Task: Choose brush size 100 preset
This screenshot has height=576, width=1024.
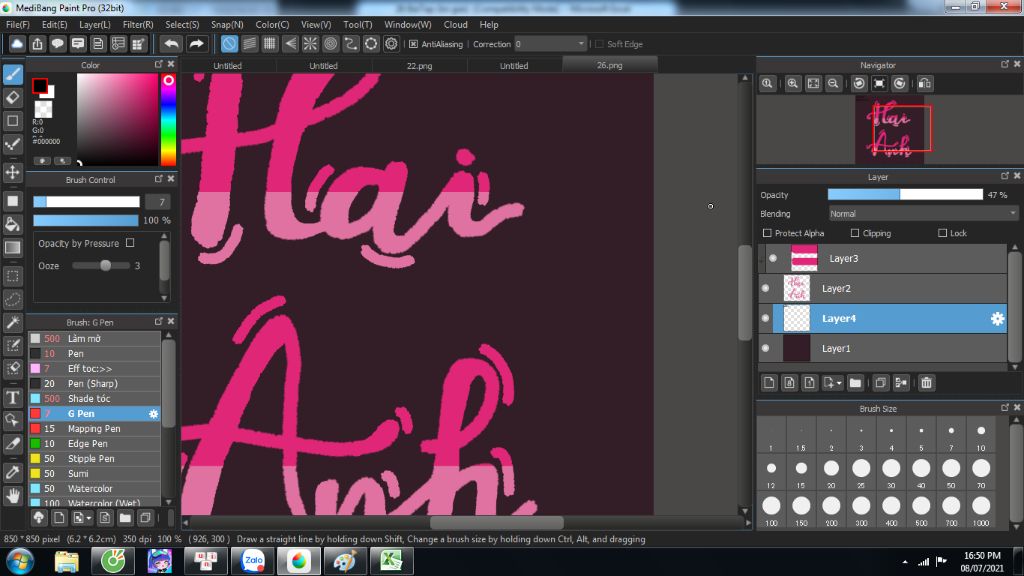Action: tap(771, 510)
